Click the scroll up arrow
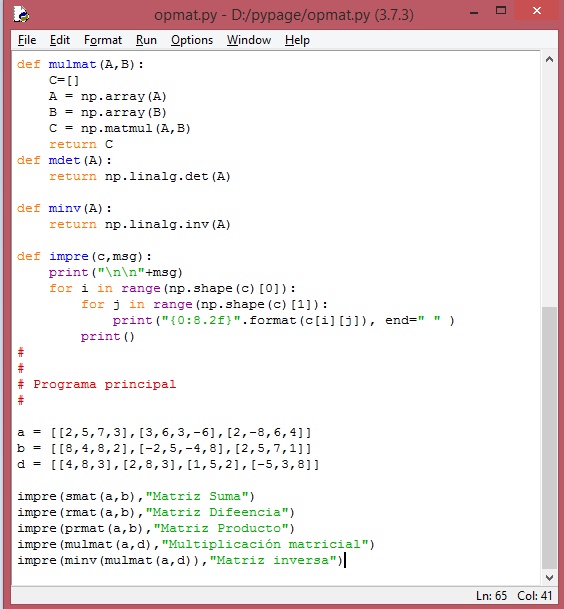The image size is (564, 609). click(549, 59)
